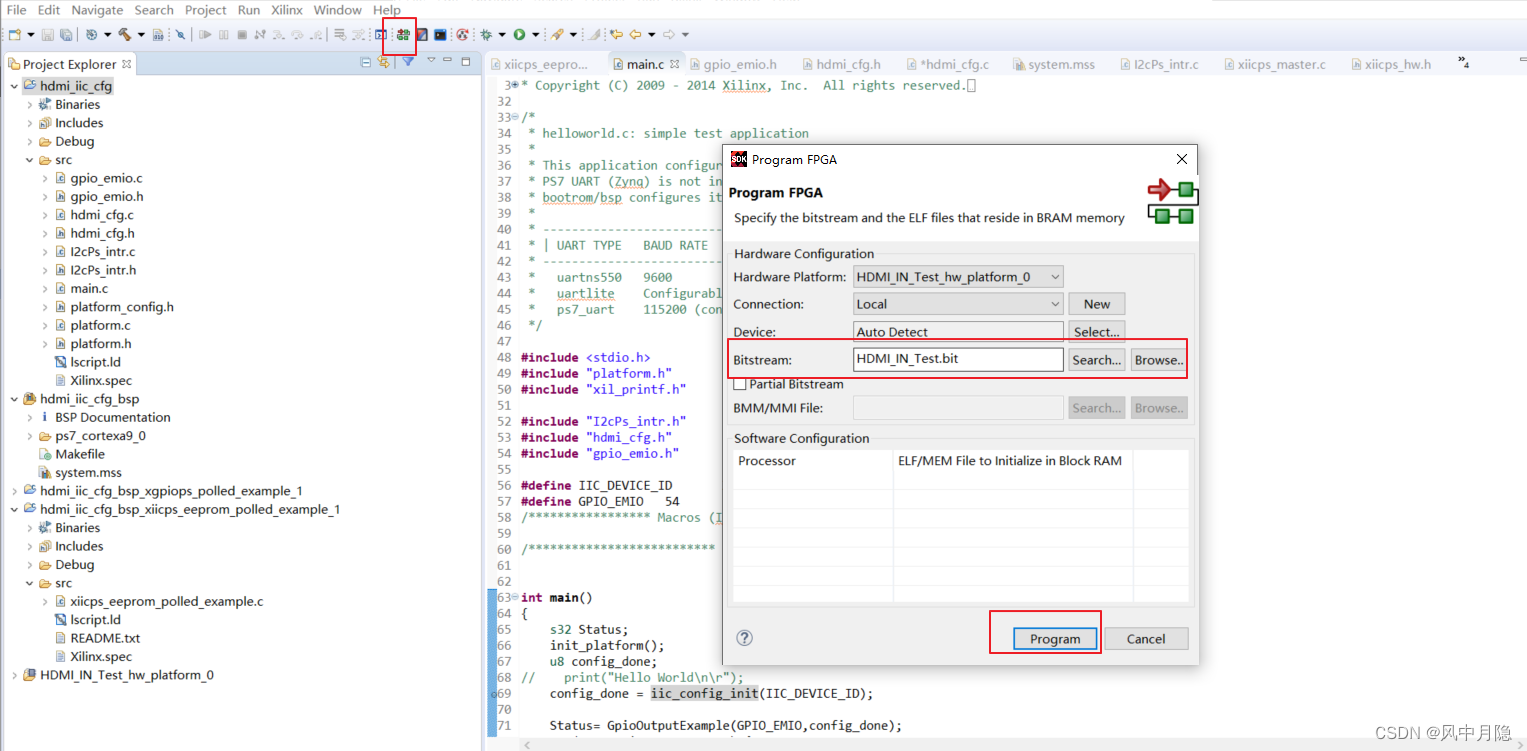Click the Cancel button

click(x=1146, y=639)
